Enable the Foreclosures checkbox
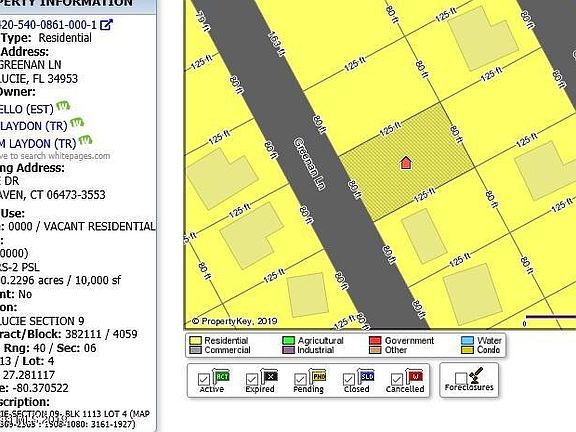 (461, 378)
